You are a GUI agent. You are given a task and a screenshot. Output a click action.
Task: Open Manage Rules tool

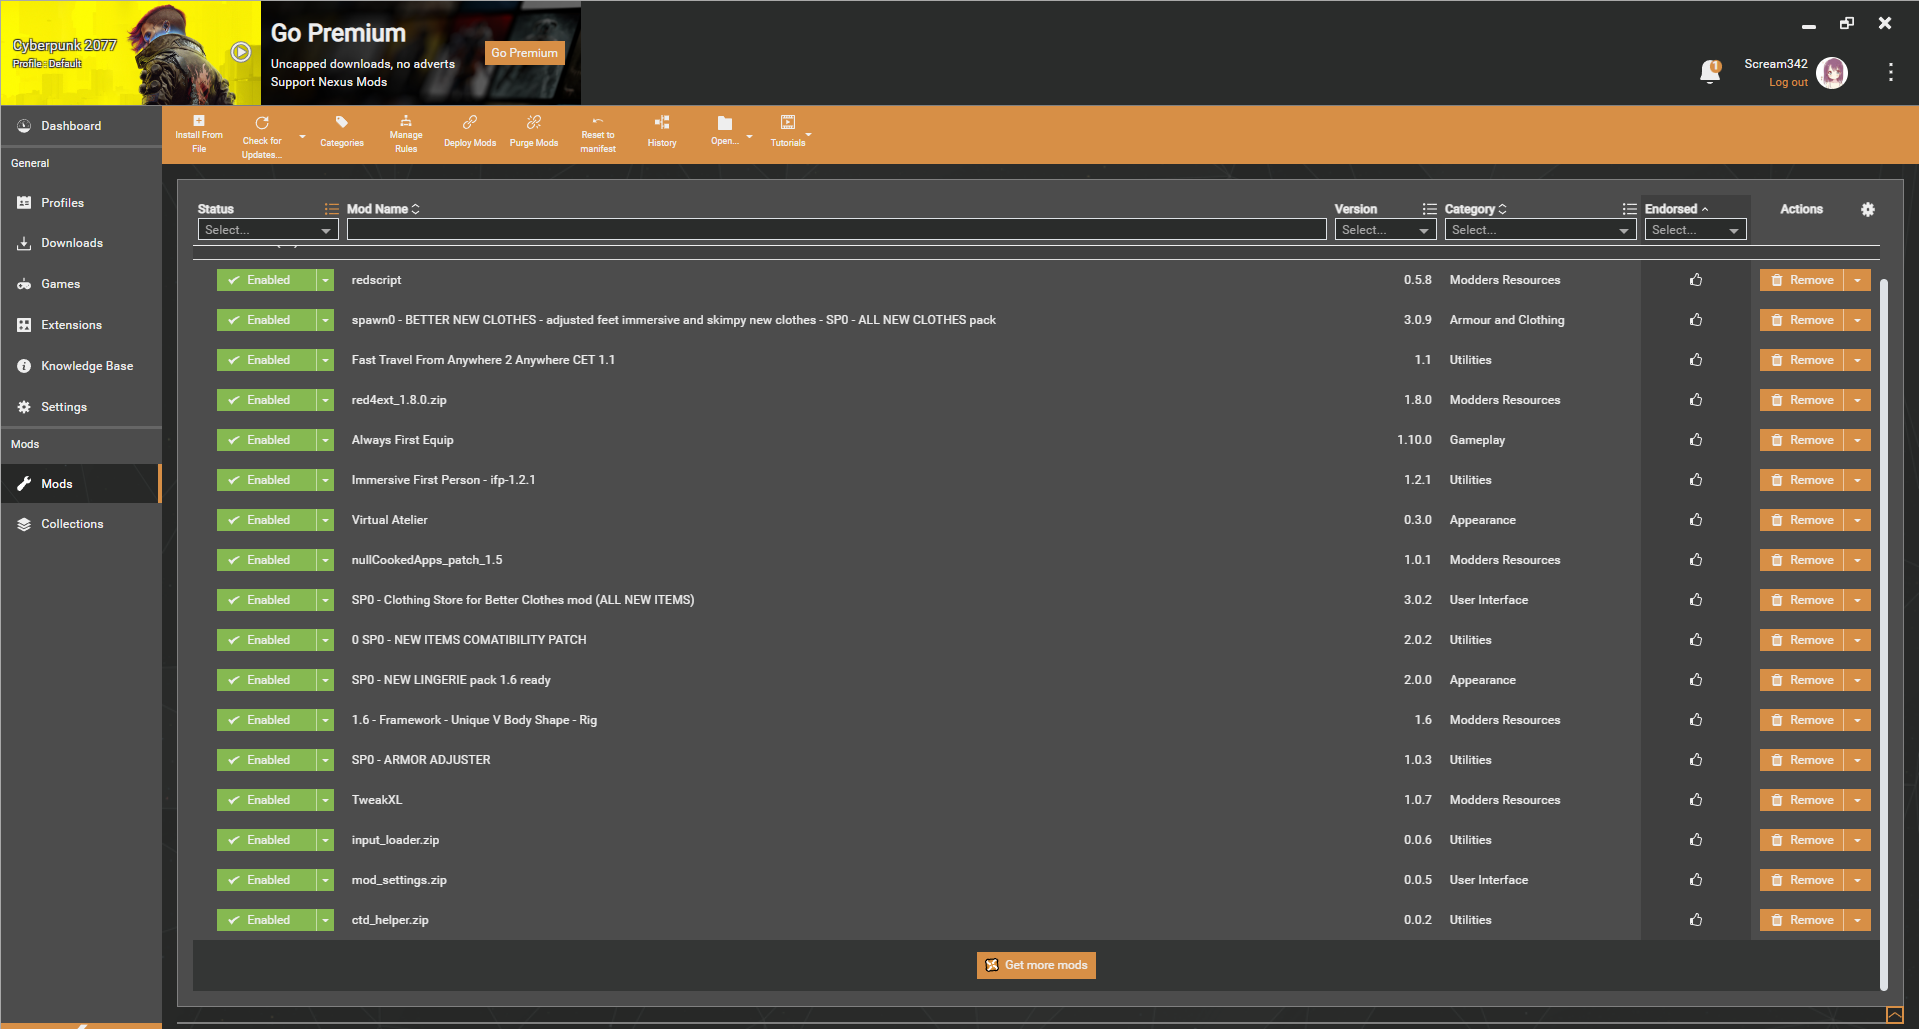tap(406, 135)
